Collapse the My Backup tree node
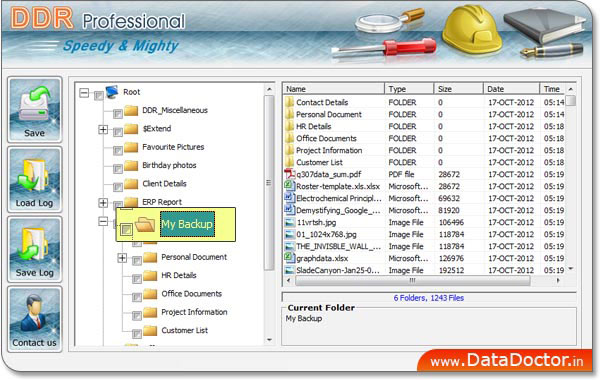 pyautogui.click(x=103, y=221)
